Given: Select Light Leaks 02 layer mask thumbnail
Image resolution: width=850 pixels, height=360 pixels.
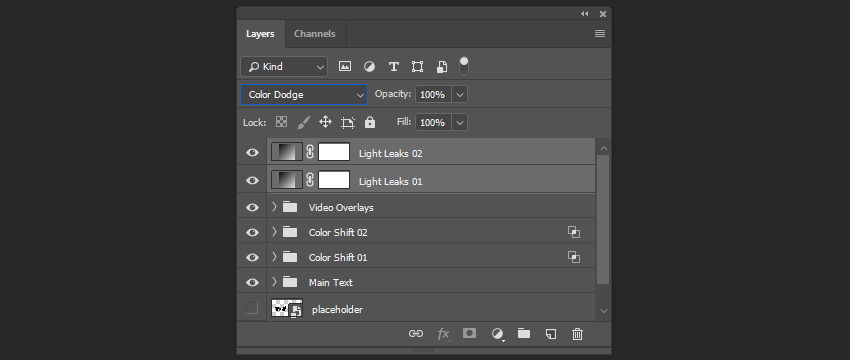Looking at the screenshot, I should pos(334,152).
